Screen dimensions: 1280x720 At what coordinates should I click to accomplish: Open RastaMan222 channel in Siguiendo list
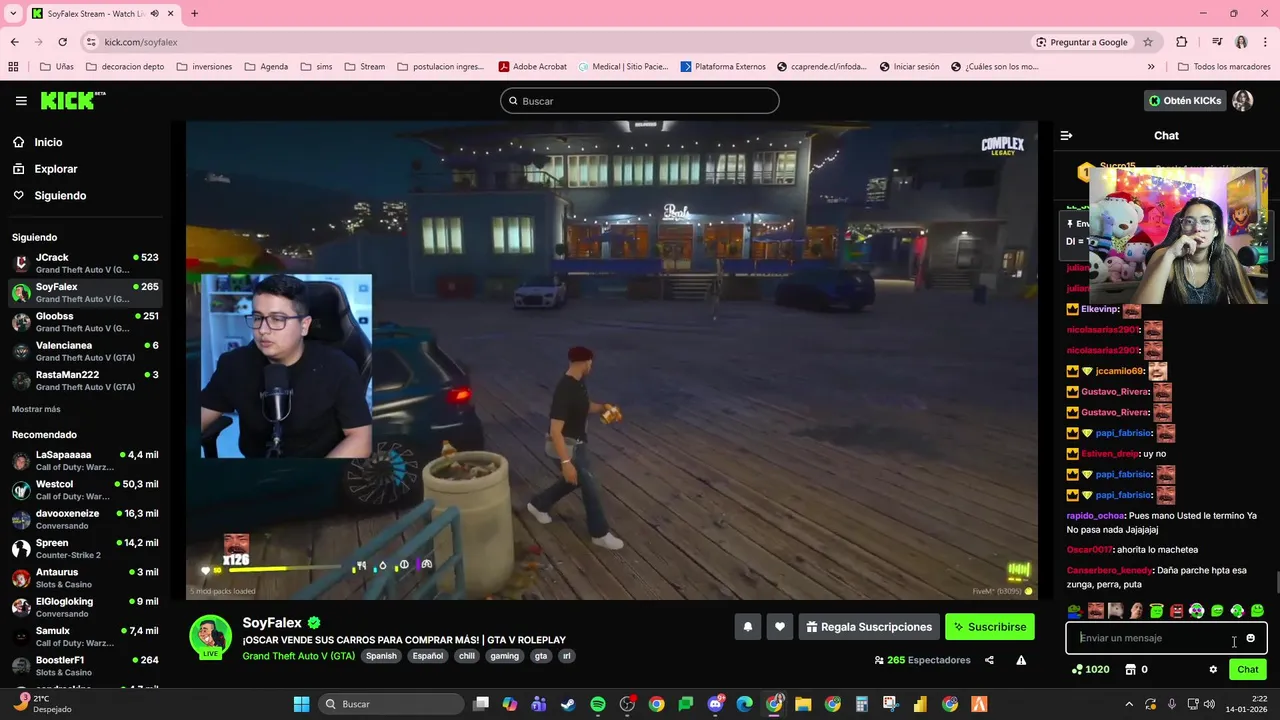coord(85,380)
